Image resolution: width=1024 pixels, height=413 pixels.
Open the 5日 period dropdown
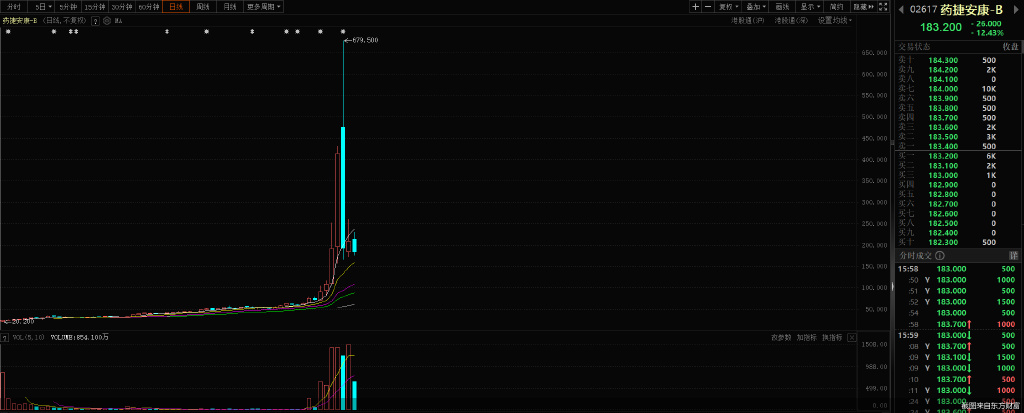43,7
